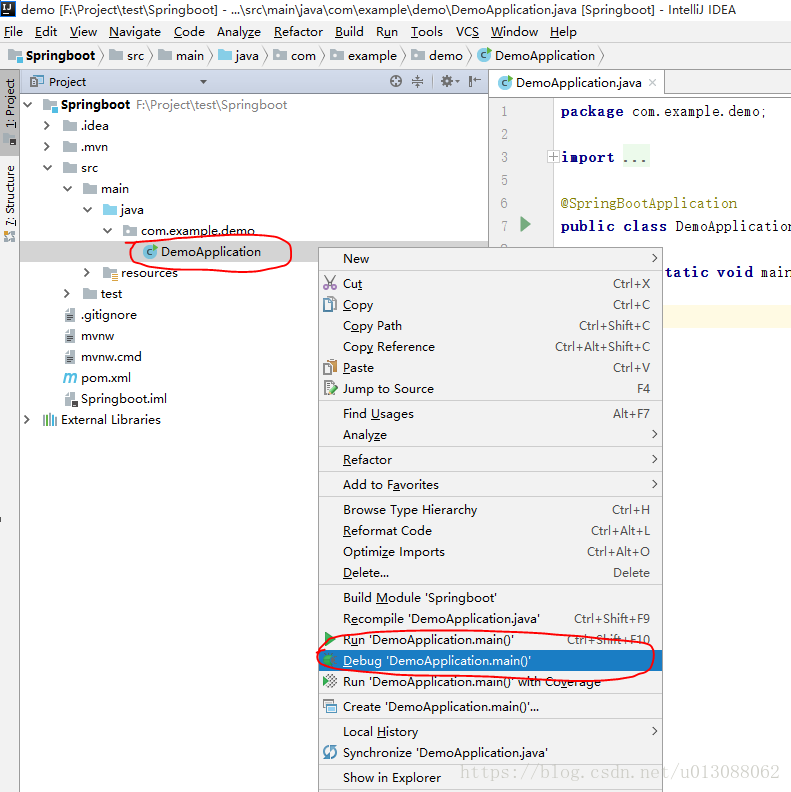Select Optimize Imports in context menu

click(x=490, y=551)
